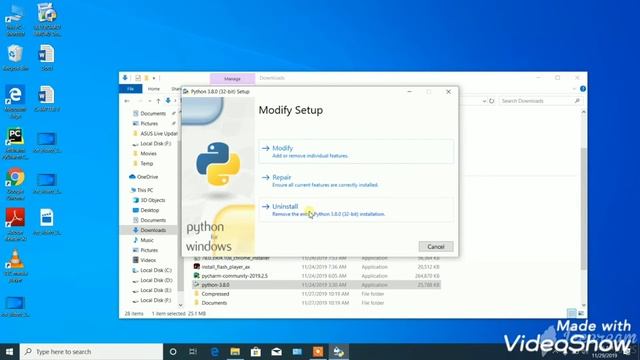The height and width of the screenshot is (360, 640).
Task: Collapse Explorer ribbon chevron
Action: [574, 89]
